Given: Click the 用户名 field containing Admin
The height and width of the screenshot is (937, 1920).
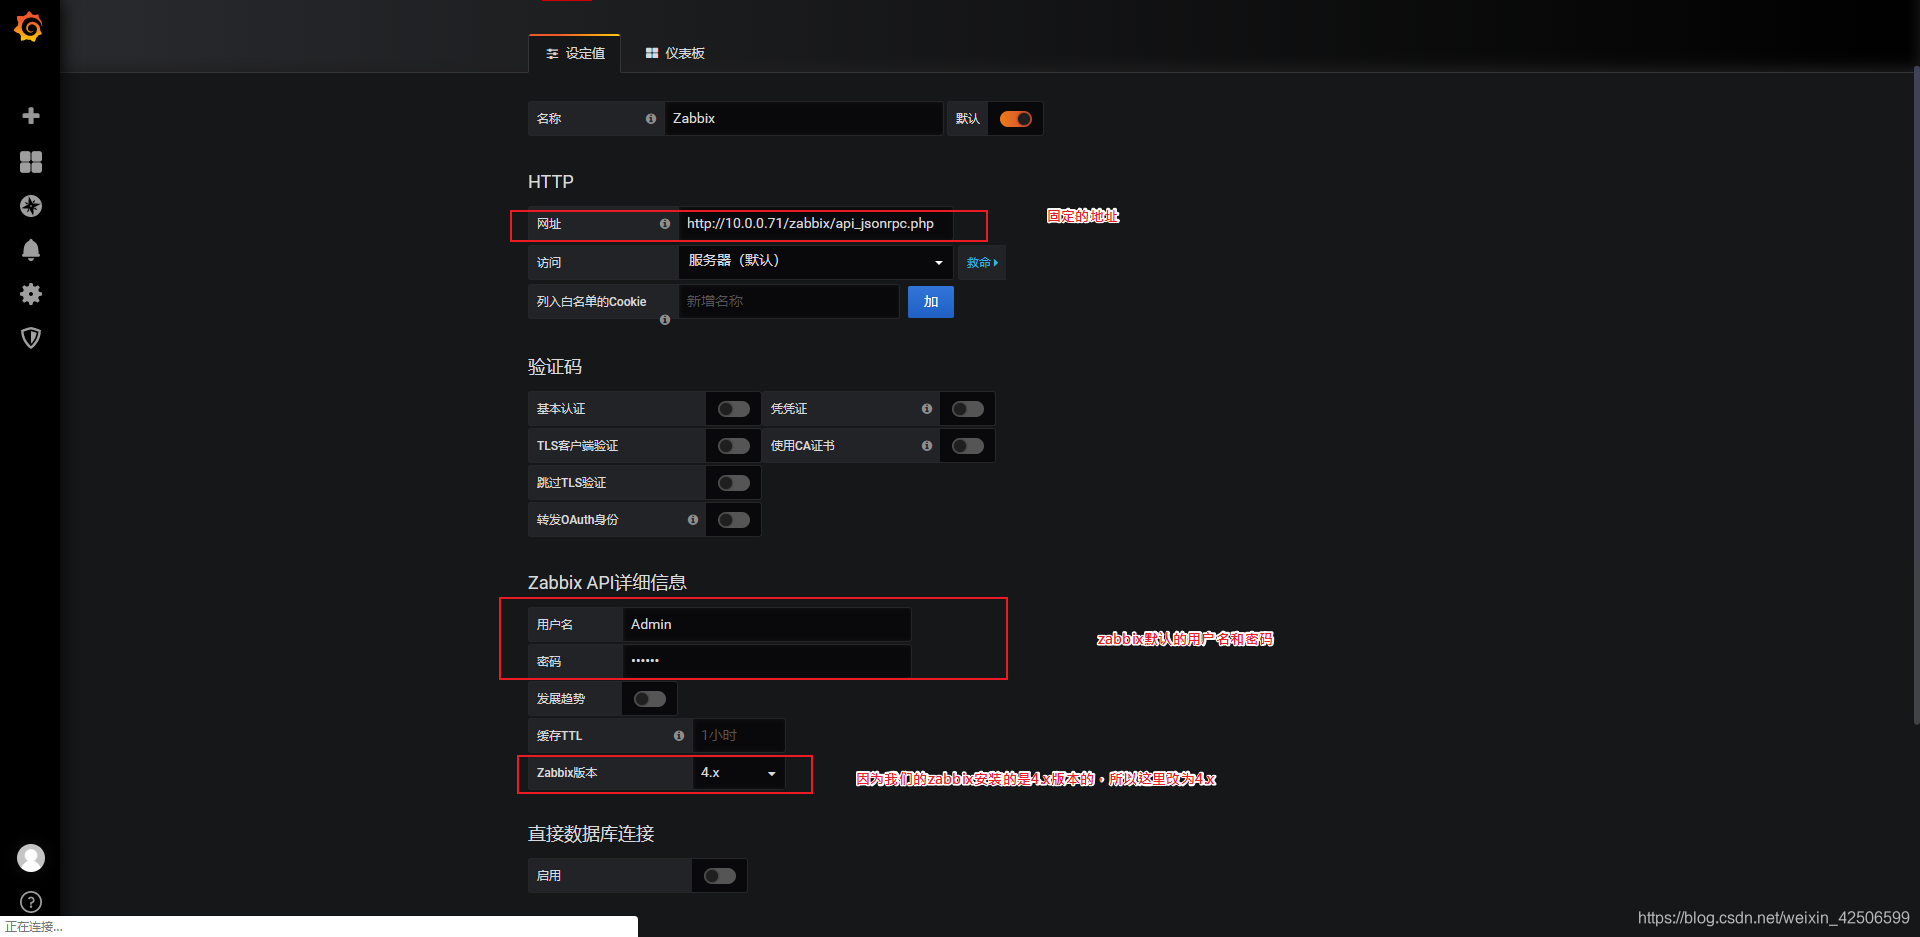Looking at the screenshot, I should (x=767, y=625).
